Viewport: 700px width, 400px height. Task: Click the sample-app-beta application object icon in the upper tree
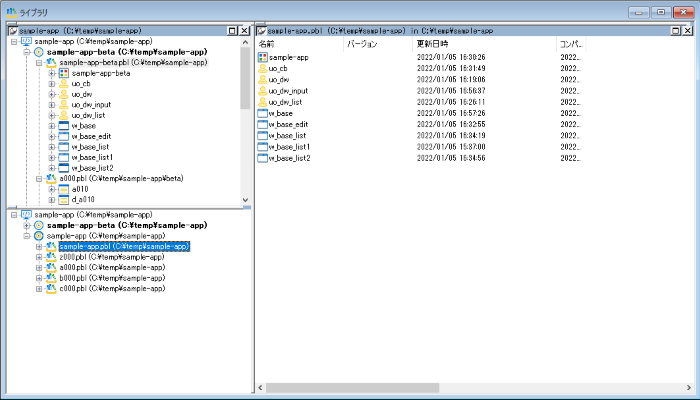pos(64,73)
